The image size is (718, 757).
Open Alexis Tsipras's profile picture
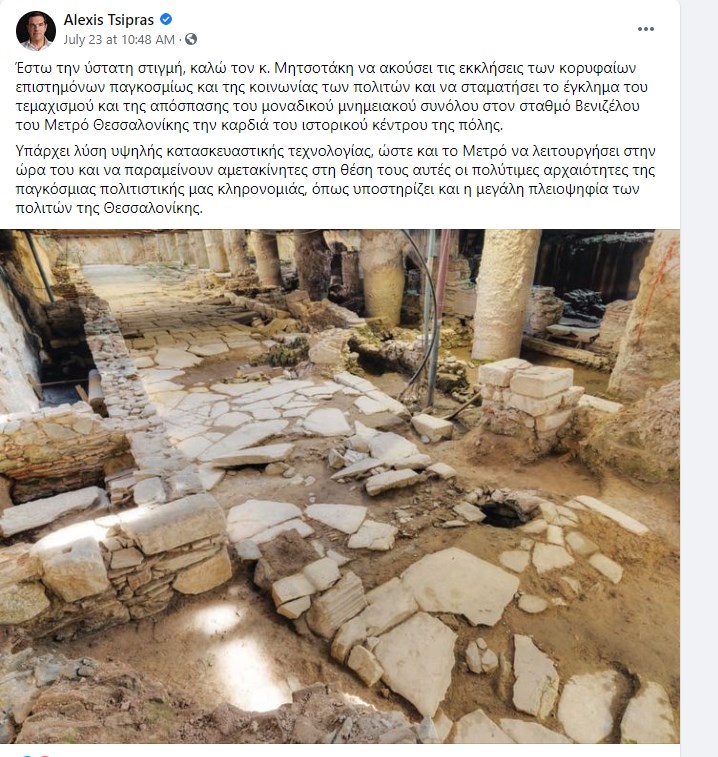point(35,30)
